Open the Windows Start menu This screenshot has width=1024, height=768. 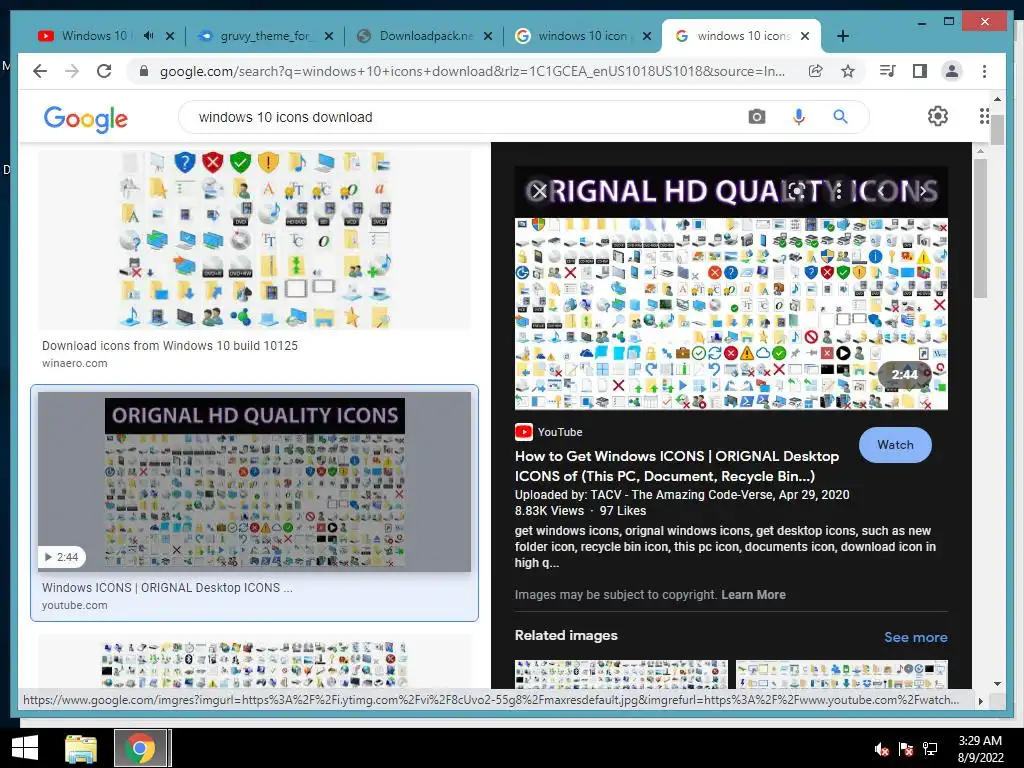[x=25, y=748]
